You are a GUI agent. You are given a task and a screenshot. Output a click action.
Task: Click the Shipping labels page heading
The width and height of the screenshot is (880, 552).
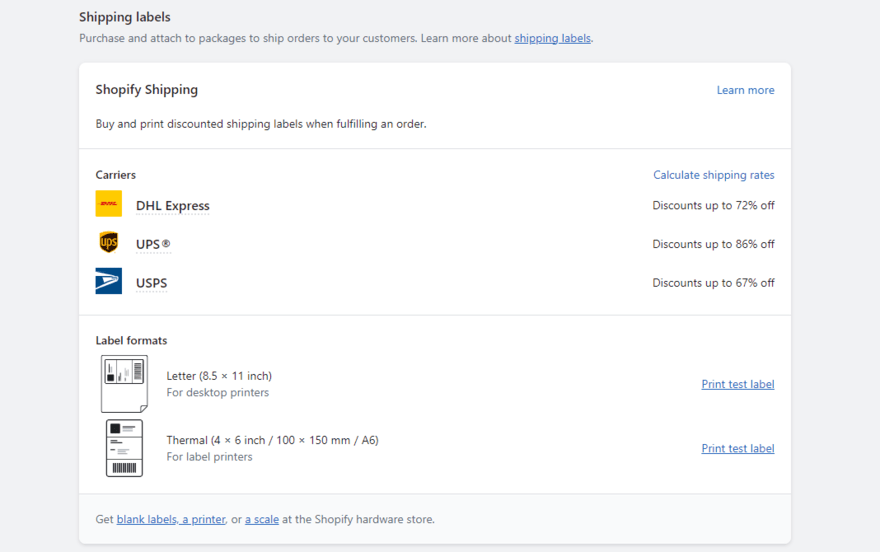[125, 17]
